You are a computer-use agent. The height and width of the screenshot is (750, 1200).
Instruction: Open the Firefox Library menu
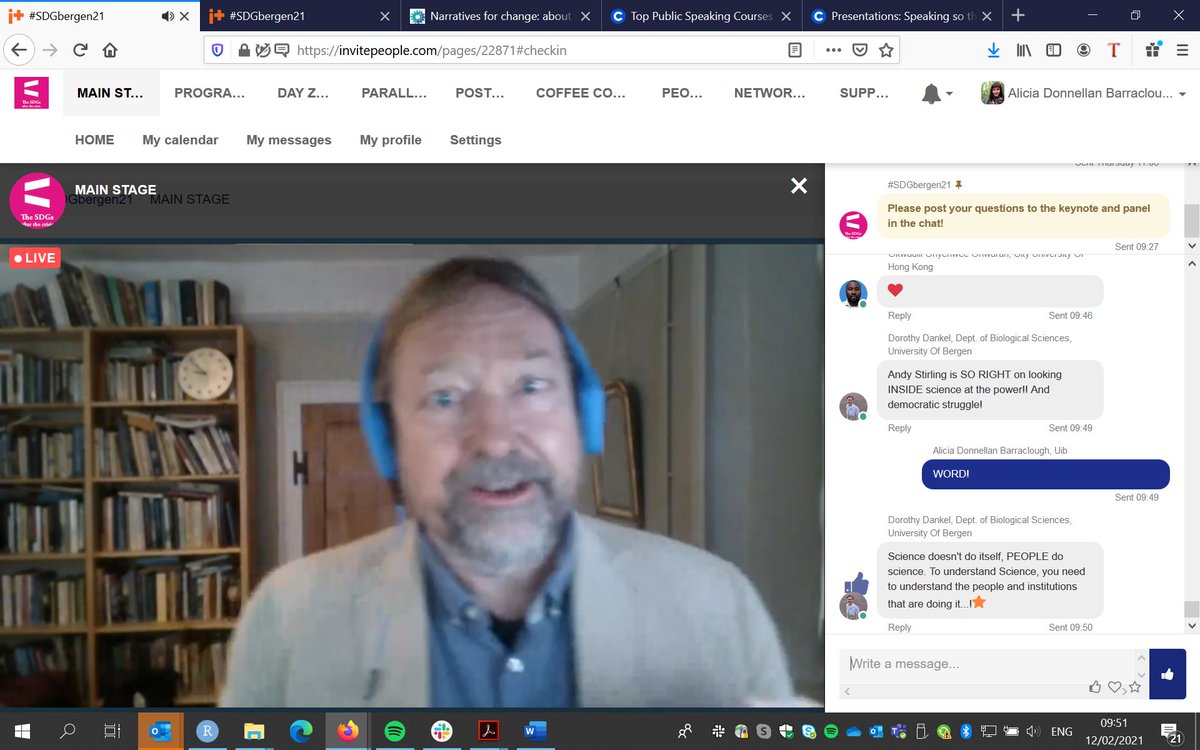(1025, 49)
